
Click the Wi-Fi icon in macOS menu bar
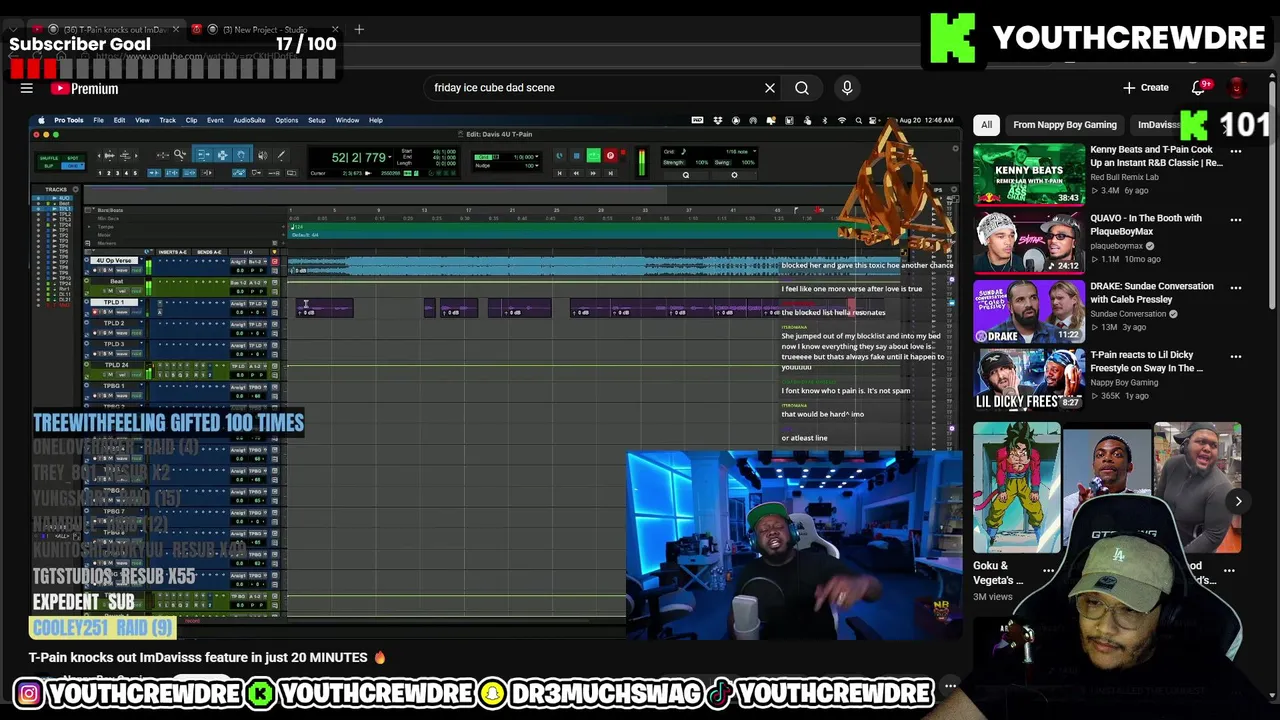pos(842,120)
